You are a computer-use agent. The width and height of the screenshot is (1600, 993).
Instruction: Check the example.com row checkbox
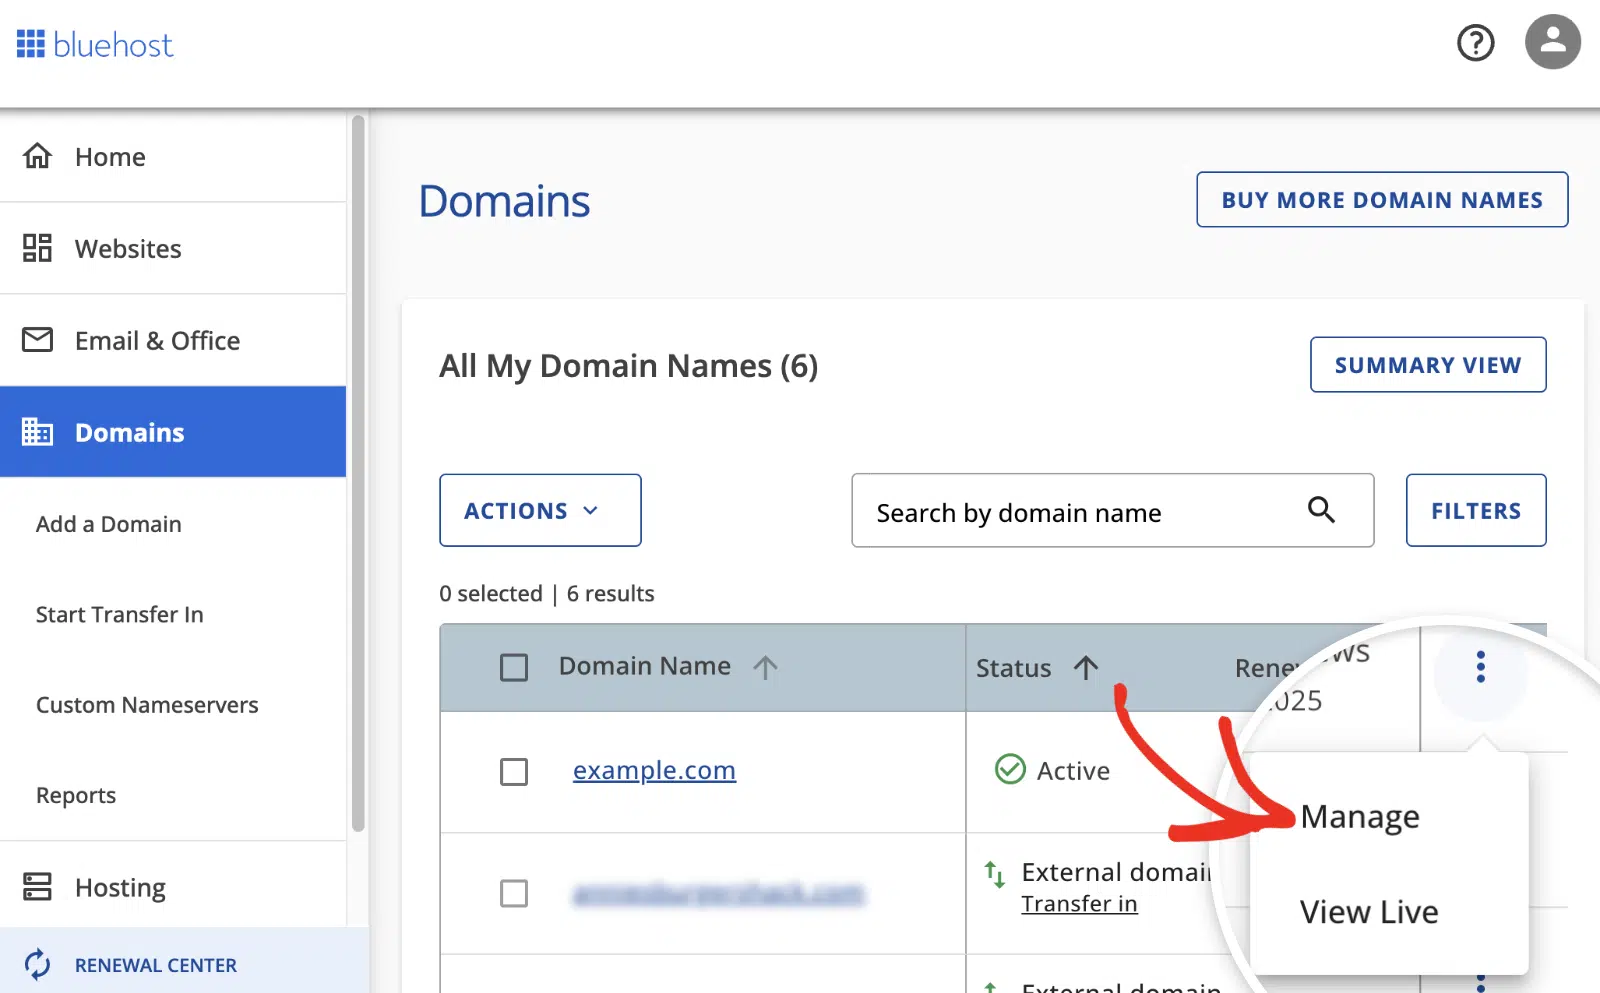[x=514, y=772]
